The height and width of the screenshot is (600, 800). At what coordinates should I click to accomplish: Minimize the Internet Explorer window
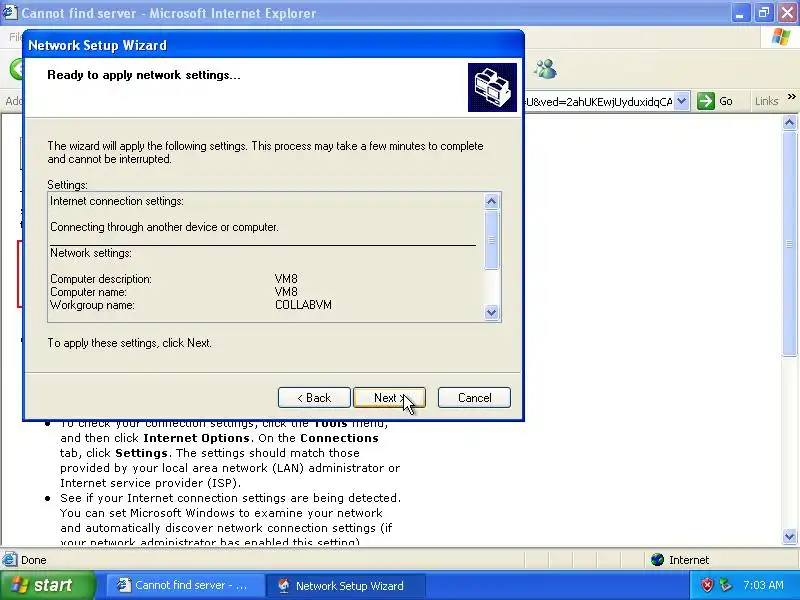(x=740, y=13)
